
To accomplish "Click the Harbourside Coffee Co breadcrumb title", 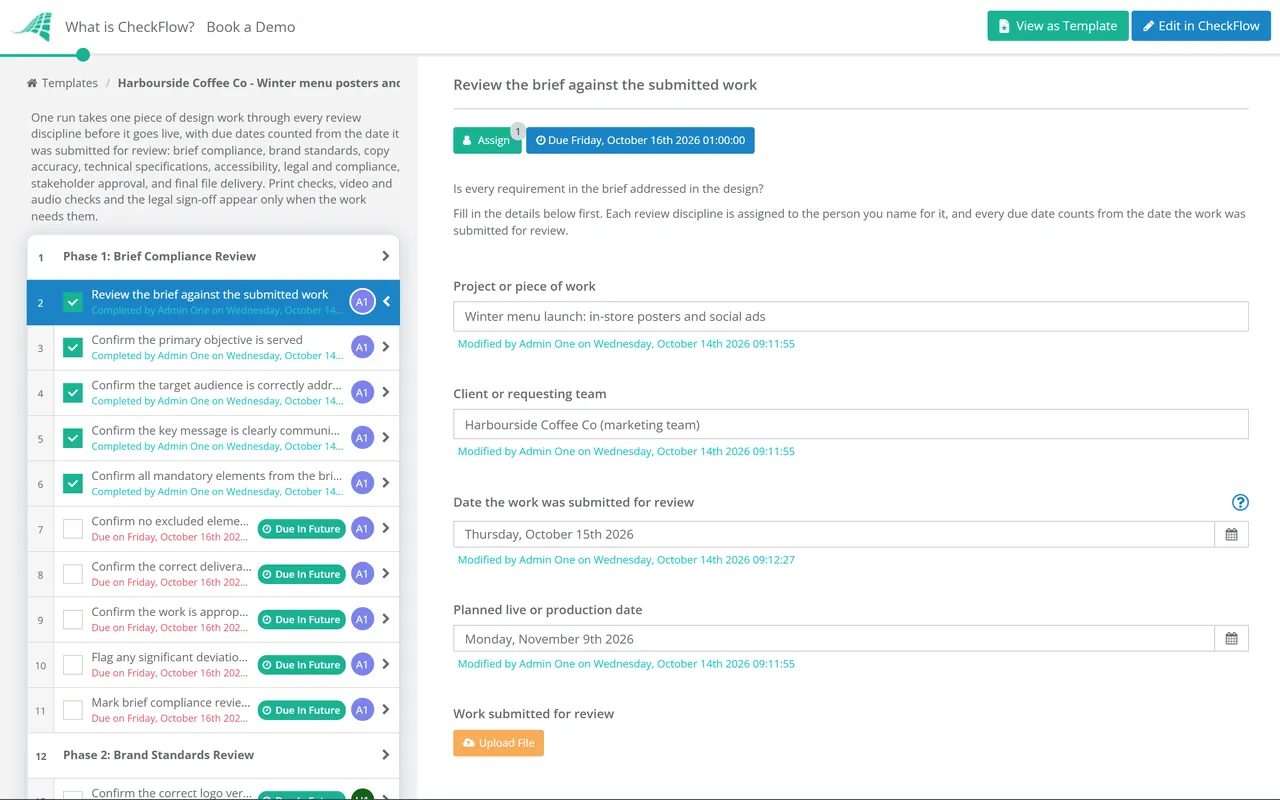I will click(x=259, y=83).
